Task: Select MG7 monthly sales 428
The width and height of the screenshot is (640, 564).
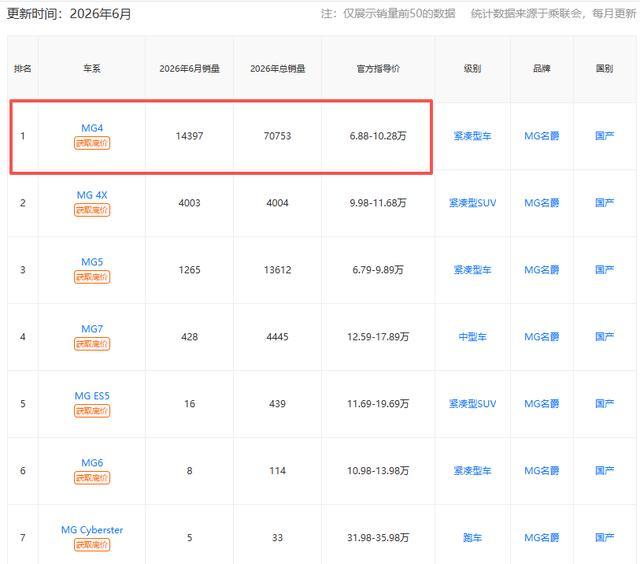Action: (x=189, y=337)
